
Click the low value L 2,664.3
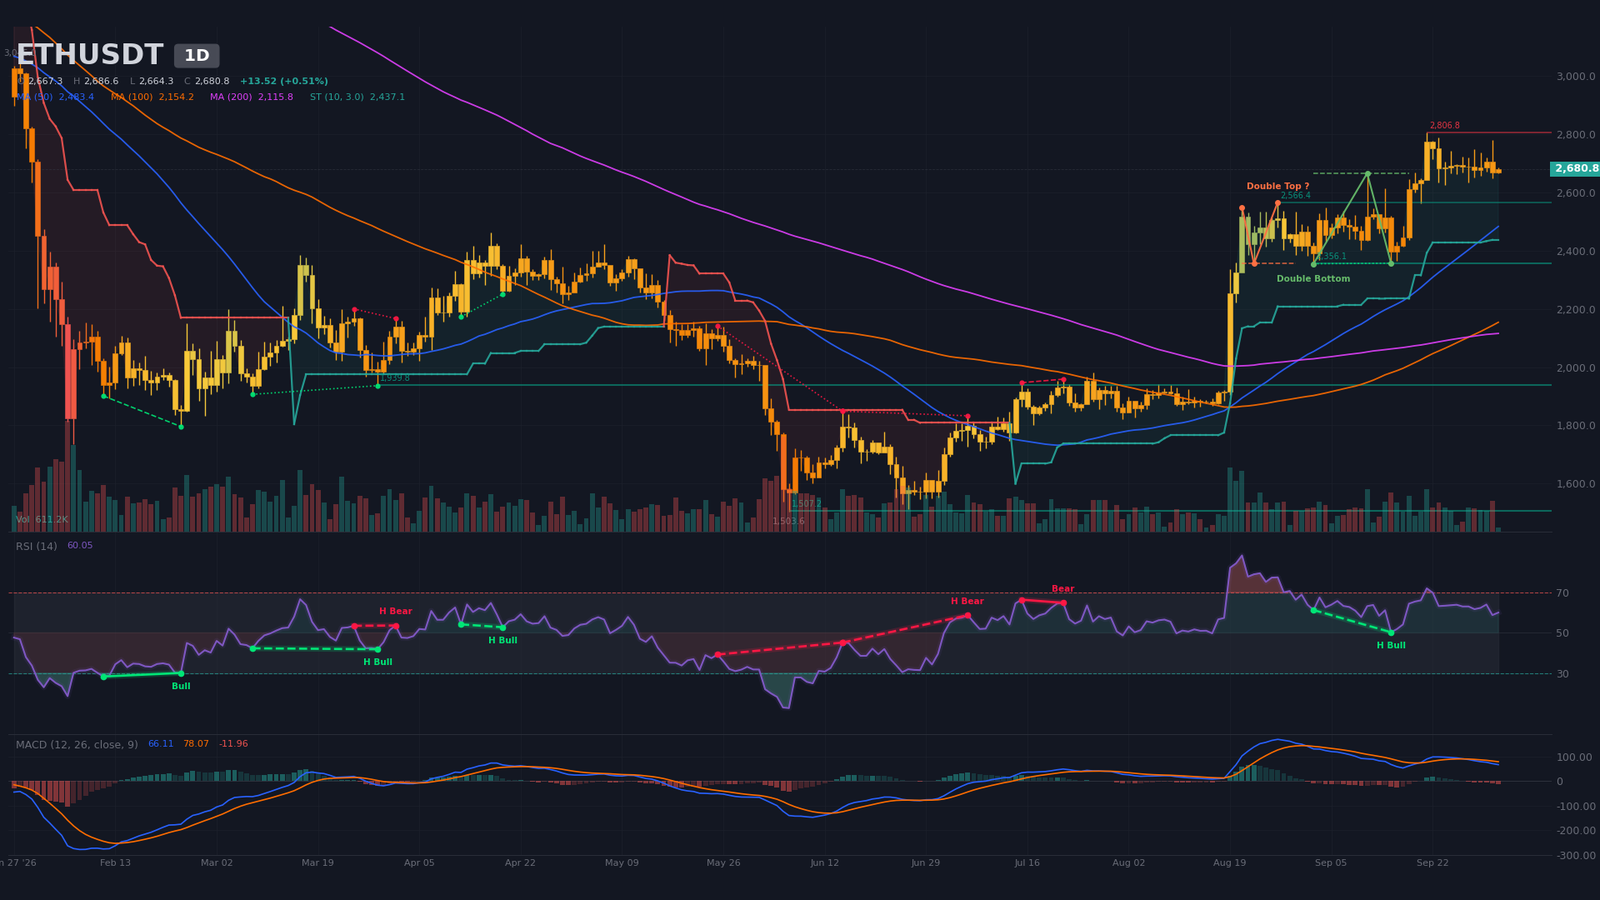click(x=152, y=81)
